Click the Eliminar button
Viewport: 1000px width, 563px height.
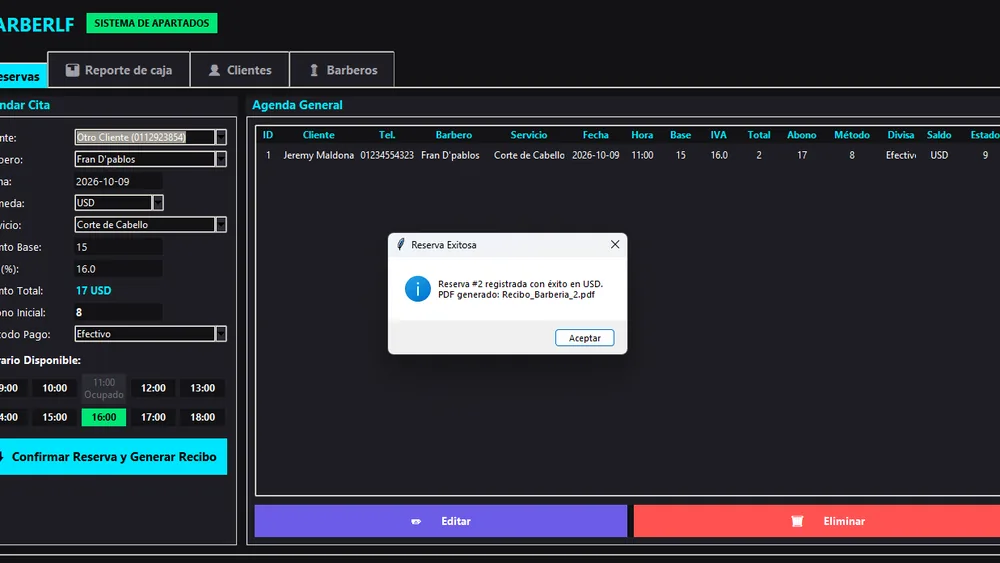(817, 521)
